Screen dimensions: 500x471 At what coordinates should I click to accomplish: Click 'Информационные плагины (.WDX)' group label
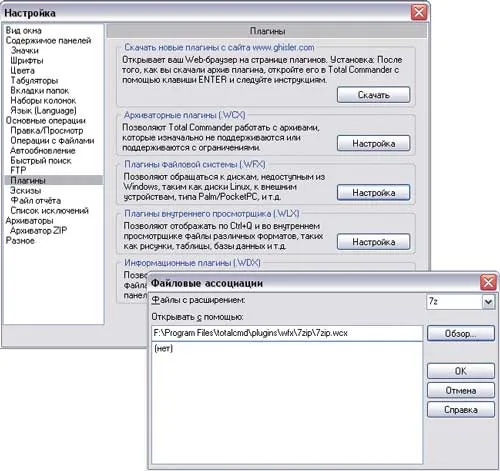(x=192, y=263)
